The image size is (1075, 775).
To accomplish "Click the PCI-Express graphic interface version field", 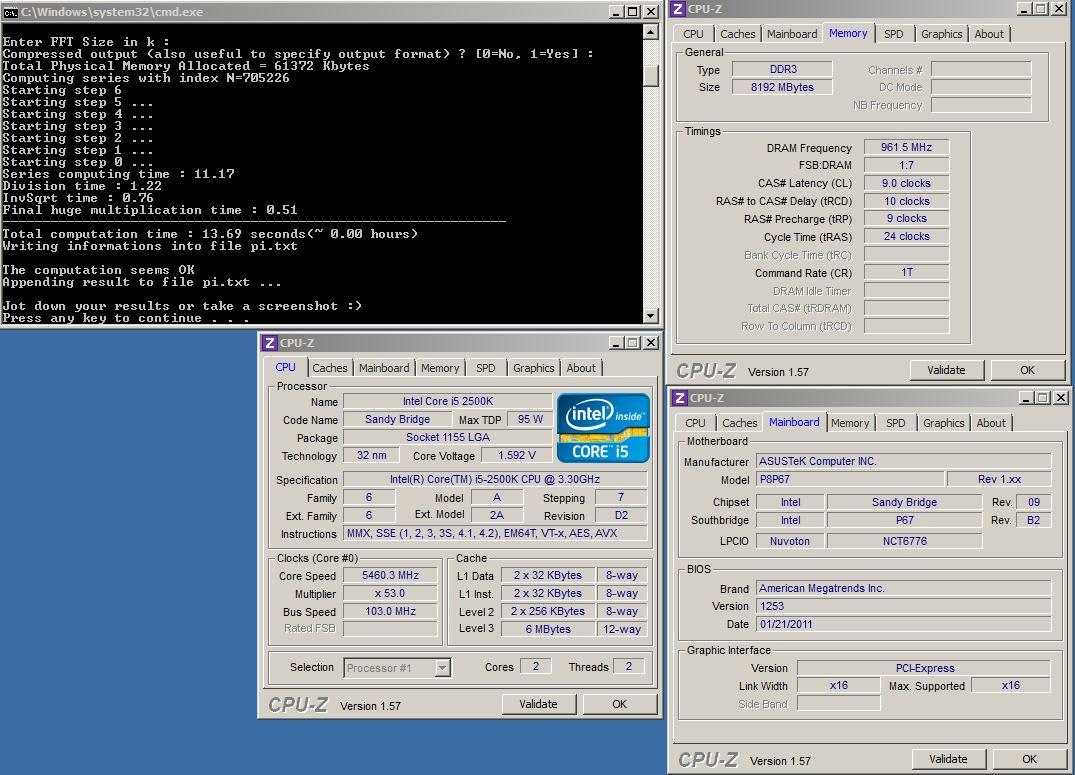I will click(x=924, y=668).
